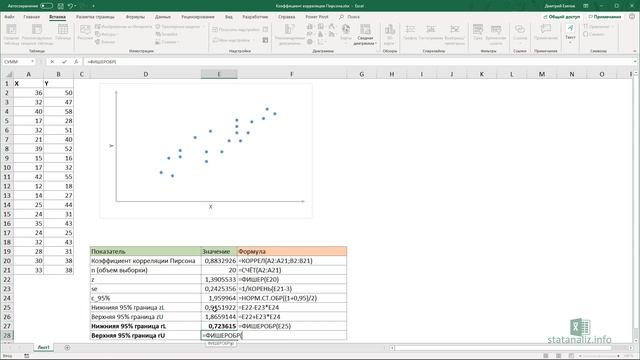
Task: Undo the last action
Action: point(70,6)
